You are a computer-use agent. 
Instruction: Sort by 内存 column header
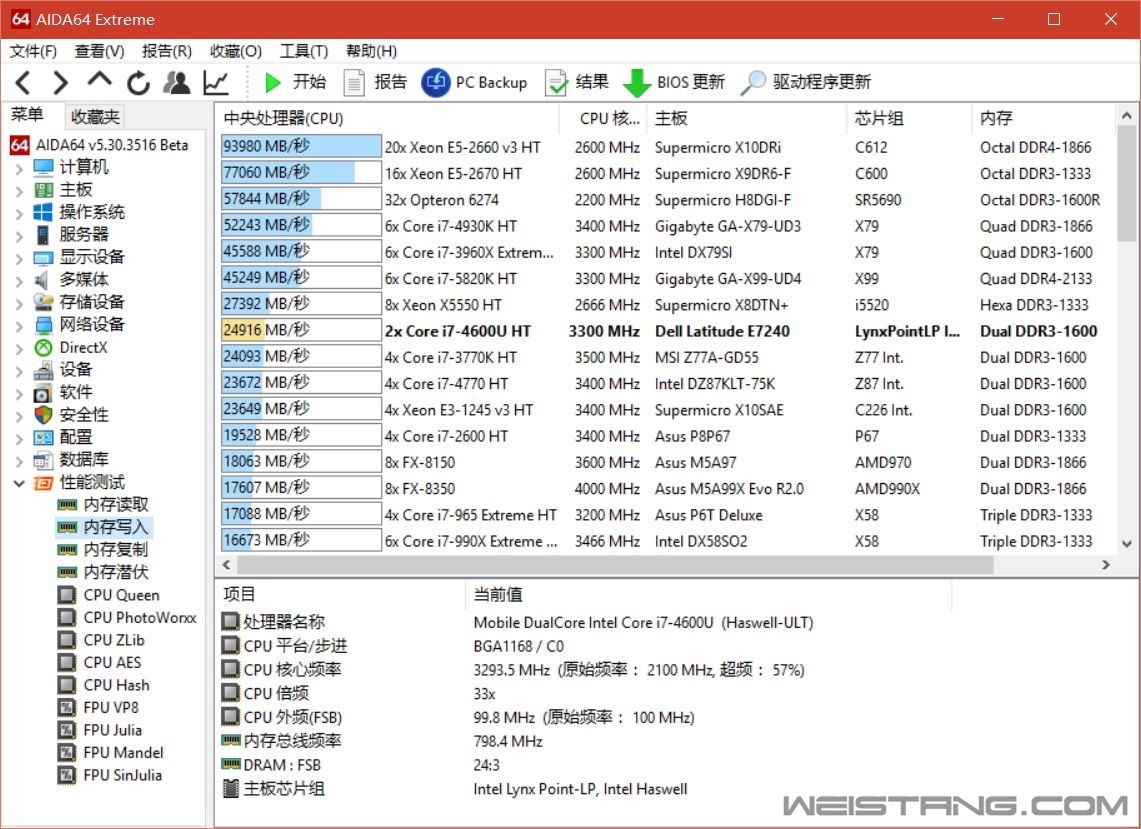1043,118
